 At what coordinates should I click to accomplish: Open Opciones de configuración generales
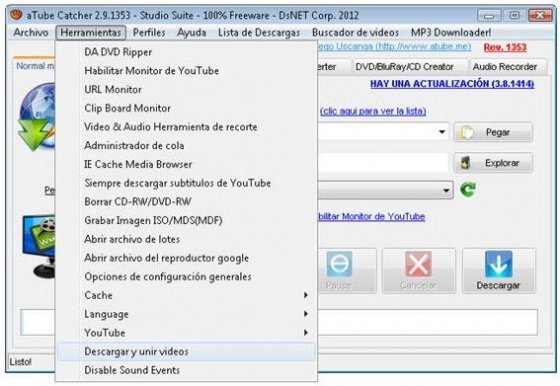click(186, 277)
